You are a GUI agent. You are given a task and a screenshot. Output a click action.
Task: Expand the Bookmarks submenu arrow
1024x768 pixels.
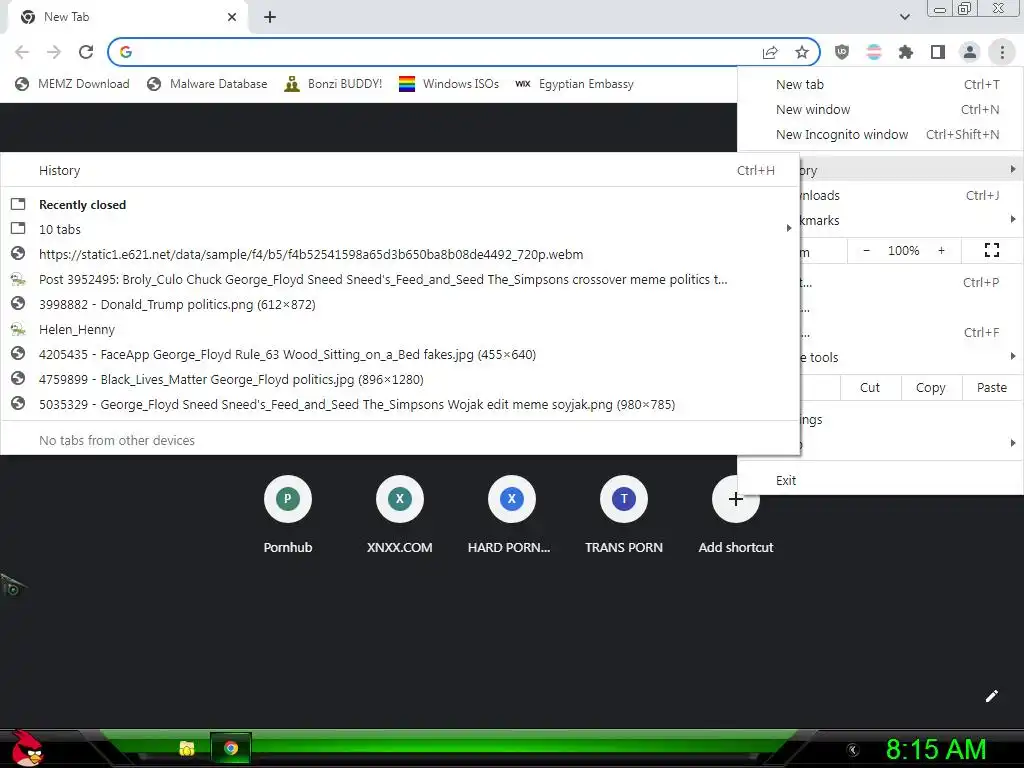coord(1012,219)
